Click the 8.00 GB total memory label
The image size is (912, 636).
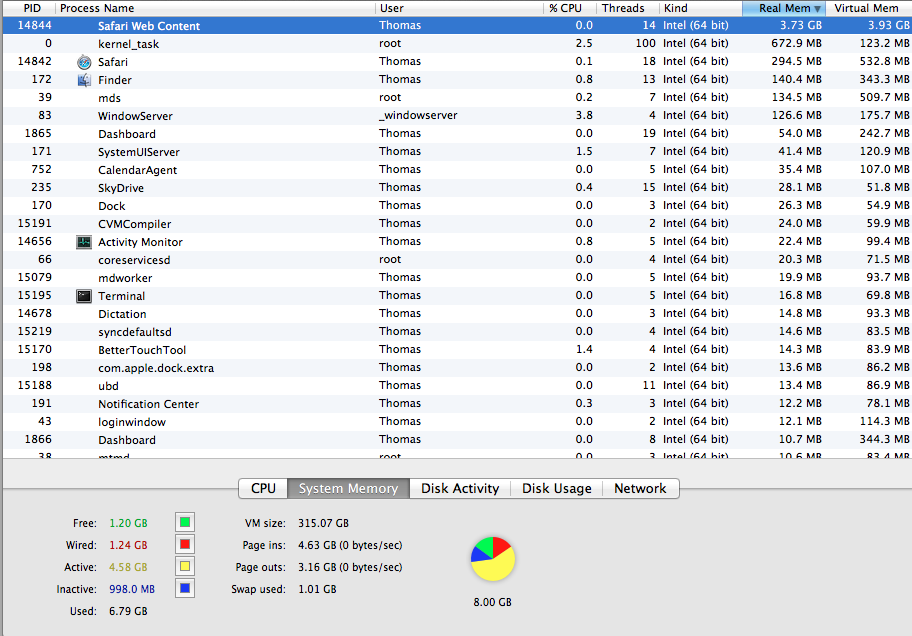493,602
